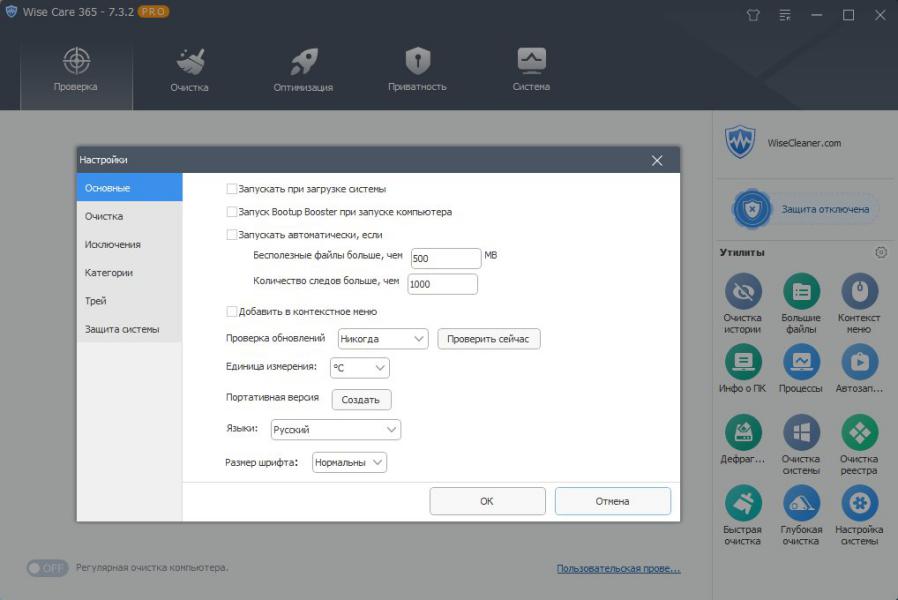The image size is (898, 600).
Task: Click the Инфо о ПК icon
Action: tap(742, 361)
